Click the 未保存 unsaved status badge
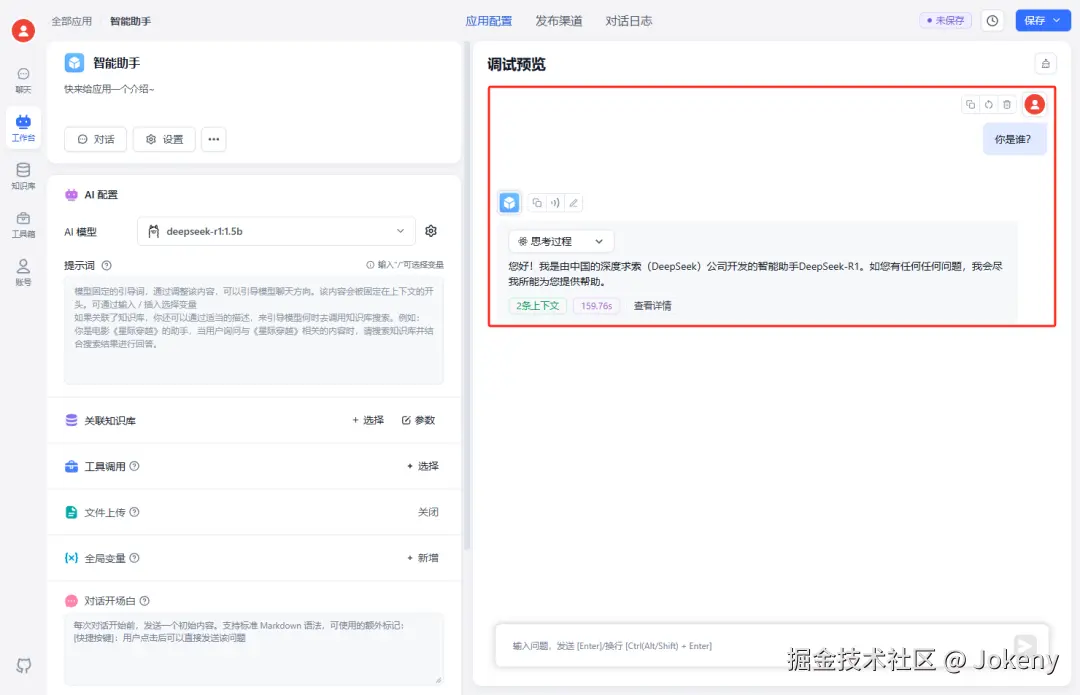The width and height of the screenshot is (1080, 695). [945, 21]
